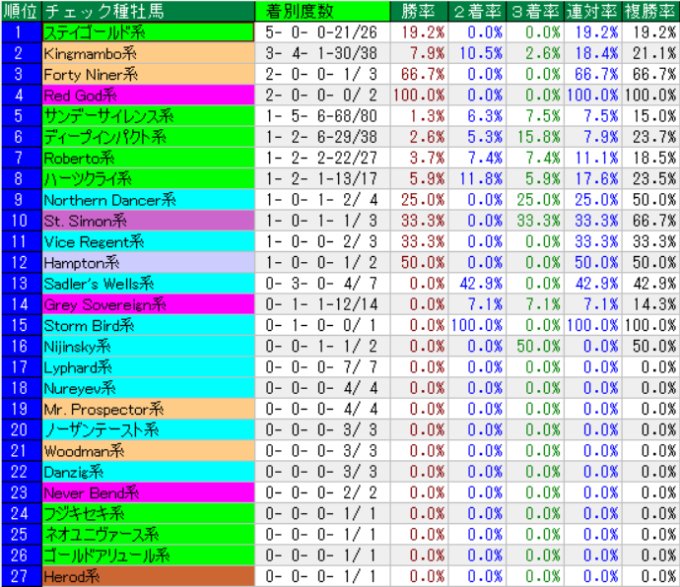Viewport: 680px width, 587px height.
Task: Click the record 3- 4- 1-30/38
Action: click(x=321, y=53)
